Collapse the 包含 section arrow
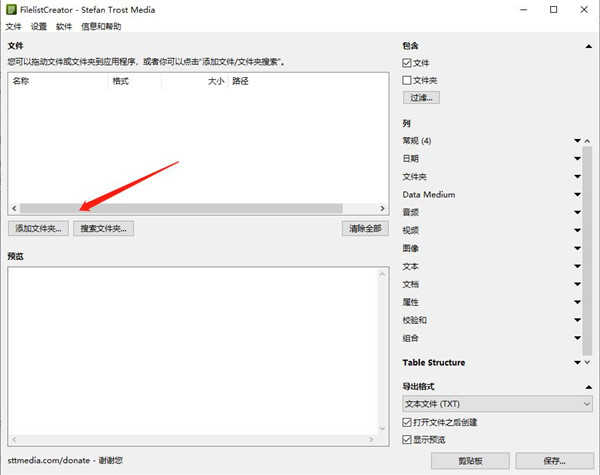The height and width of the screenshot is (475, 600). click(x=589, y=46)
